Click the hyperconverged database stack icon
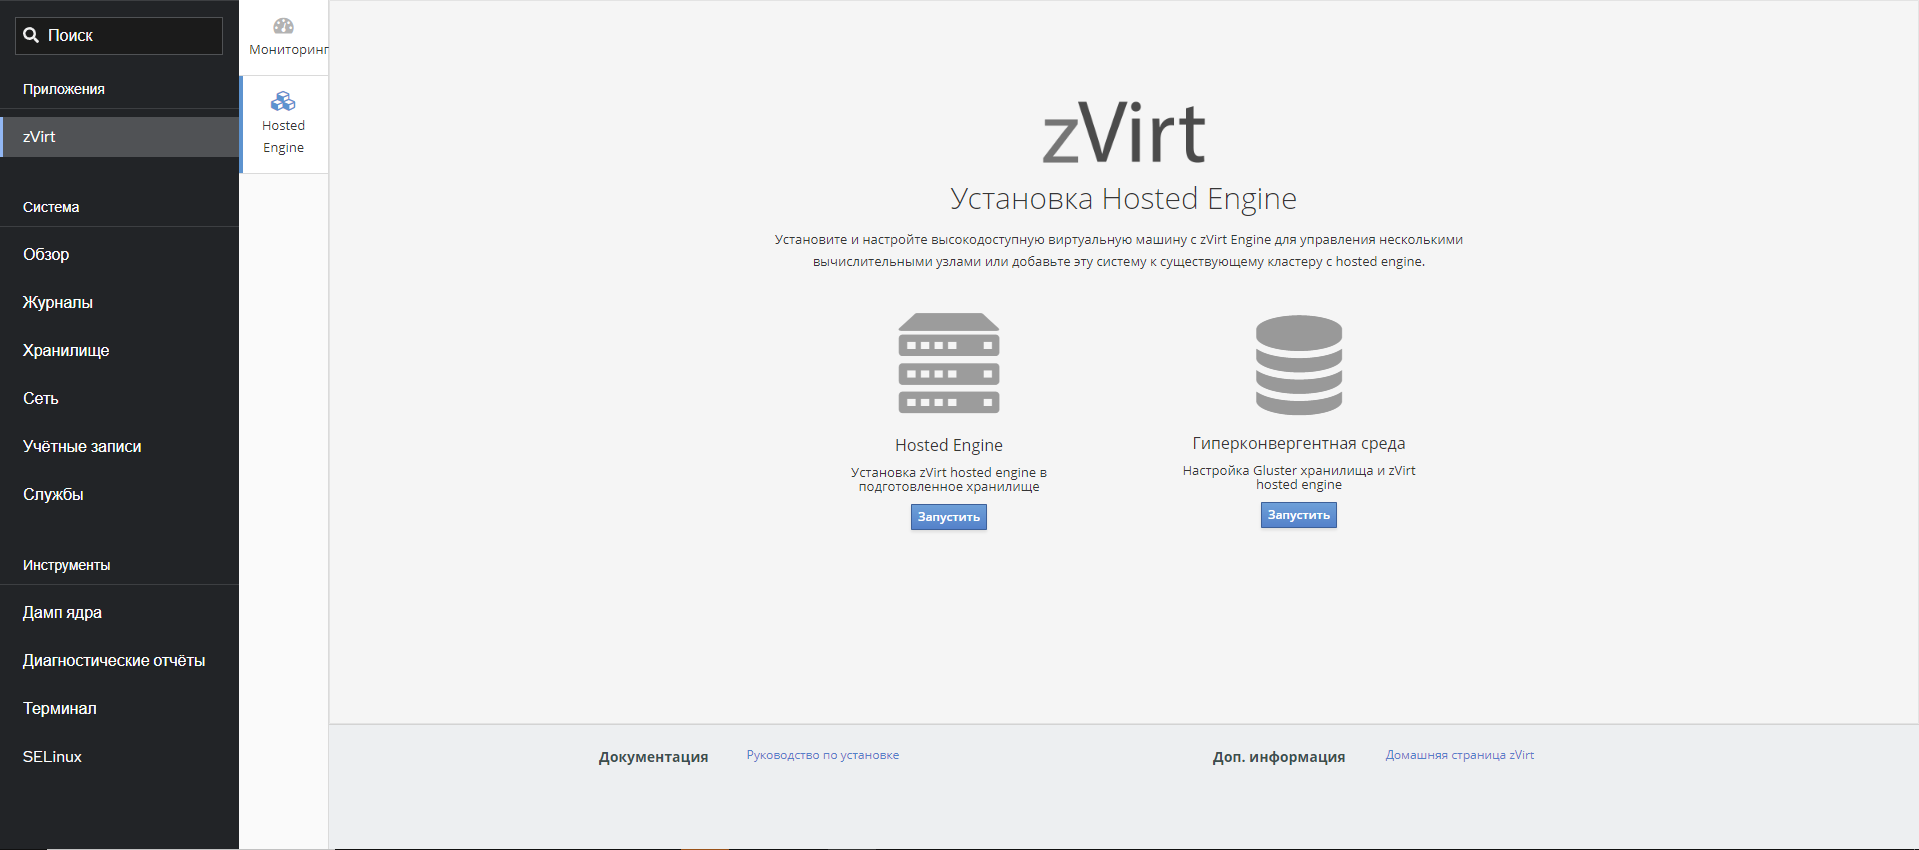Image resolution: width=1919 pixels, height=850 pixels. point(1299,364)
